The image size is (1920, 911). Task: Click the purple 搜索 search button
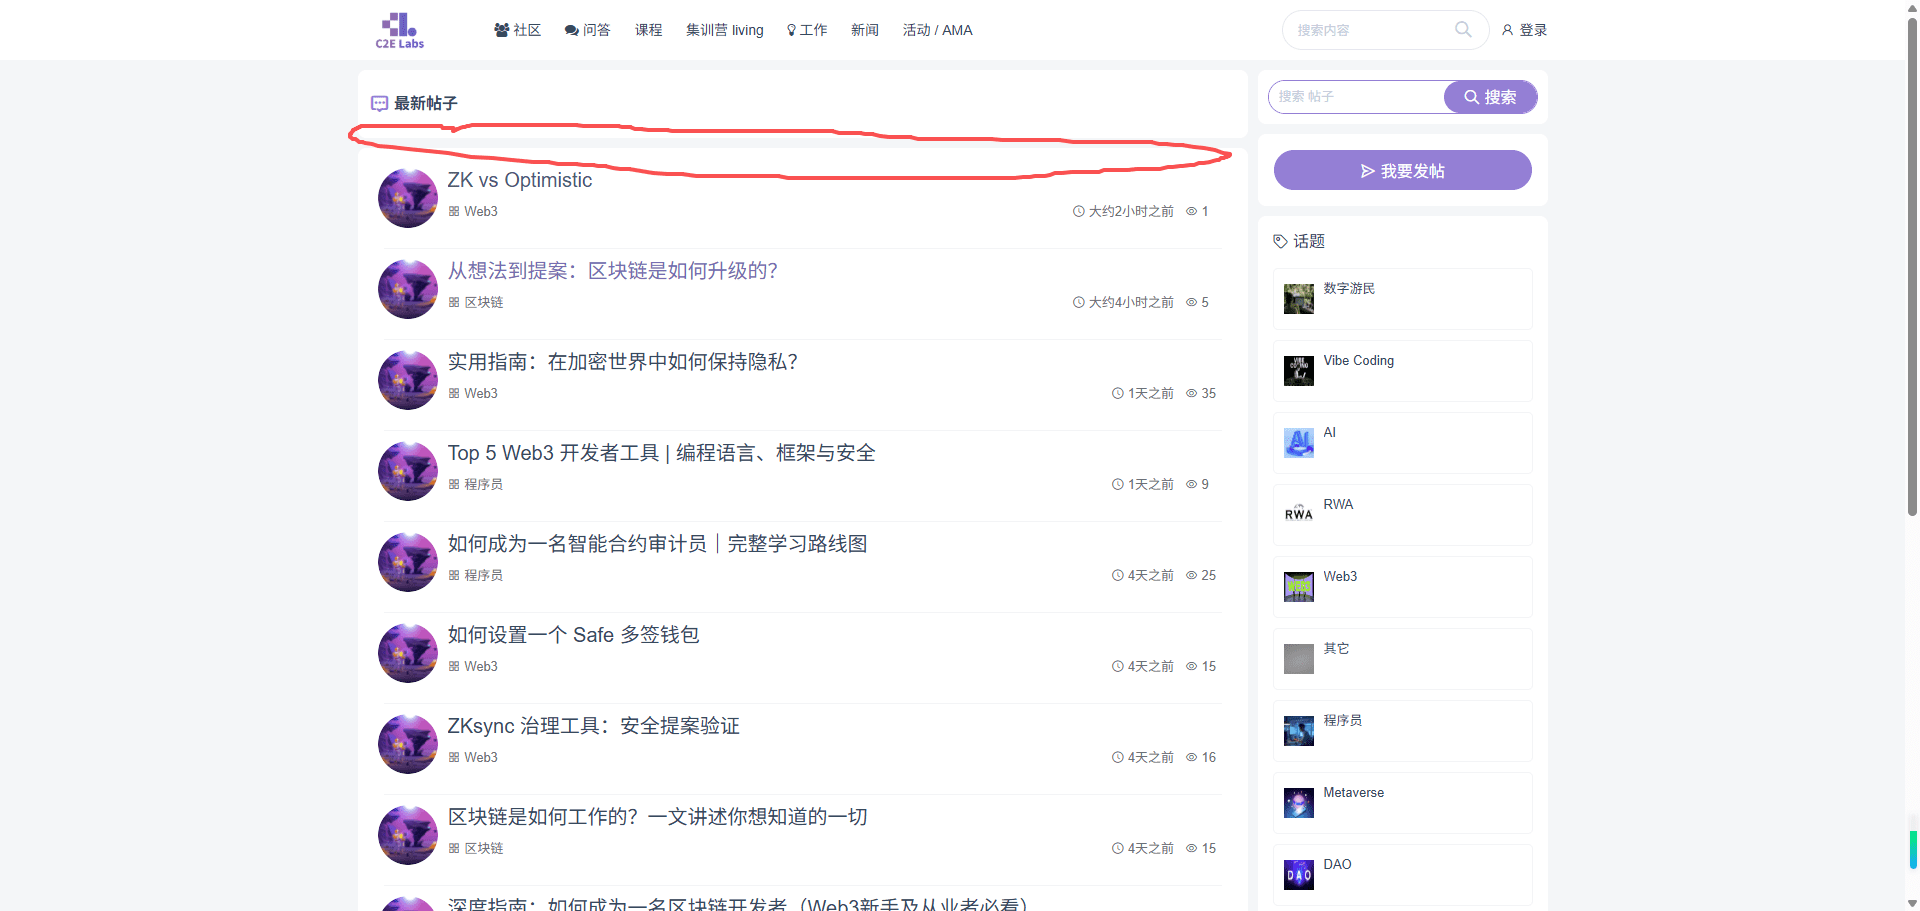1489,97
